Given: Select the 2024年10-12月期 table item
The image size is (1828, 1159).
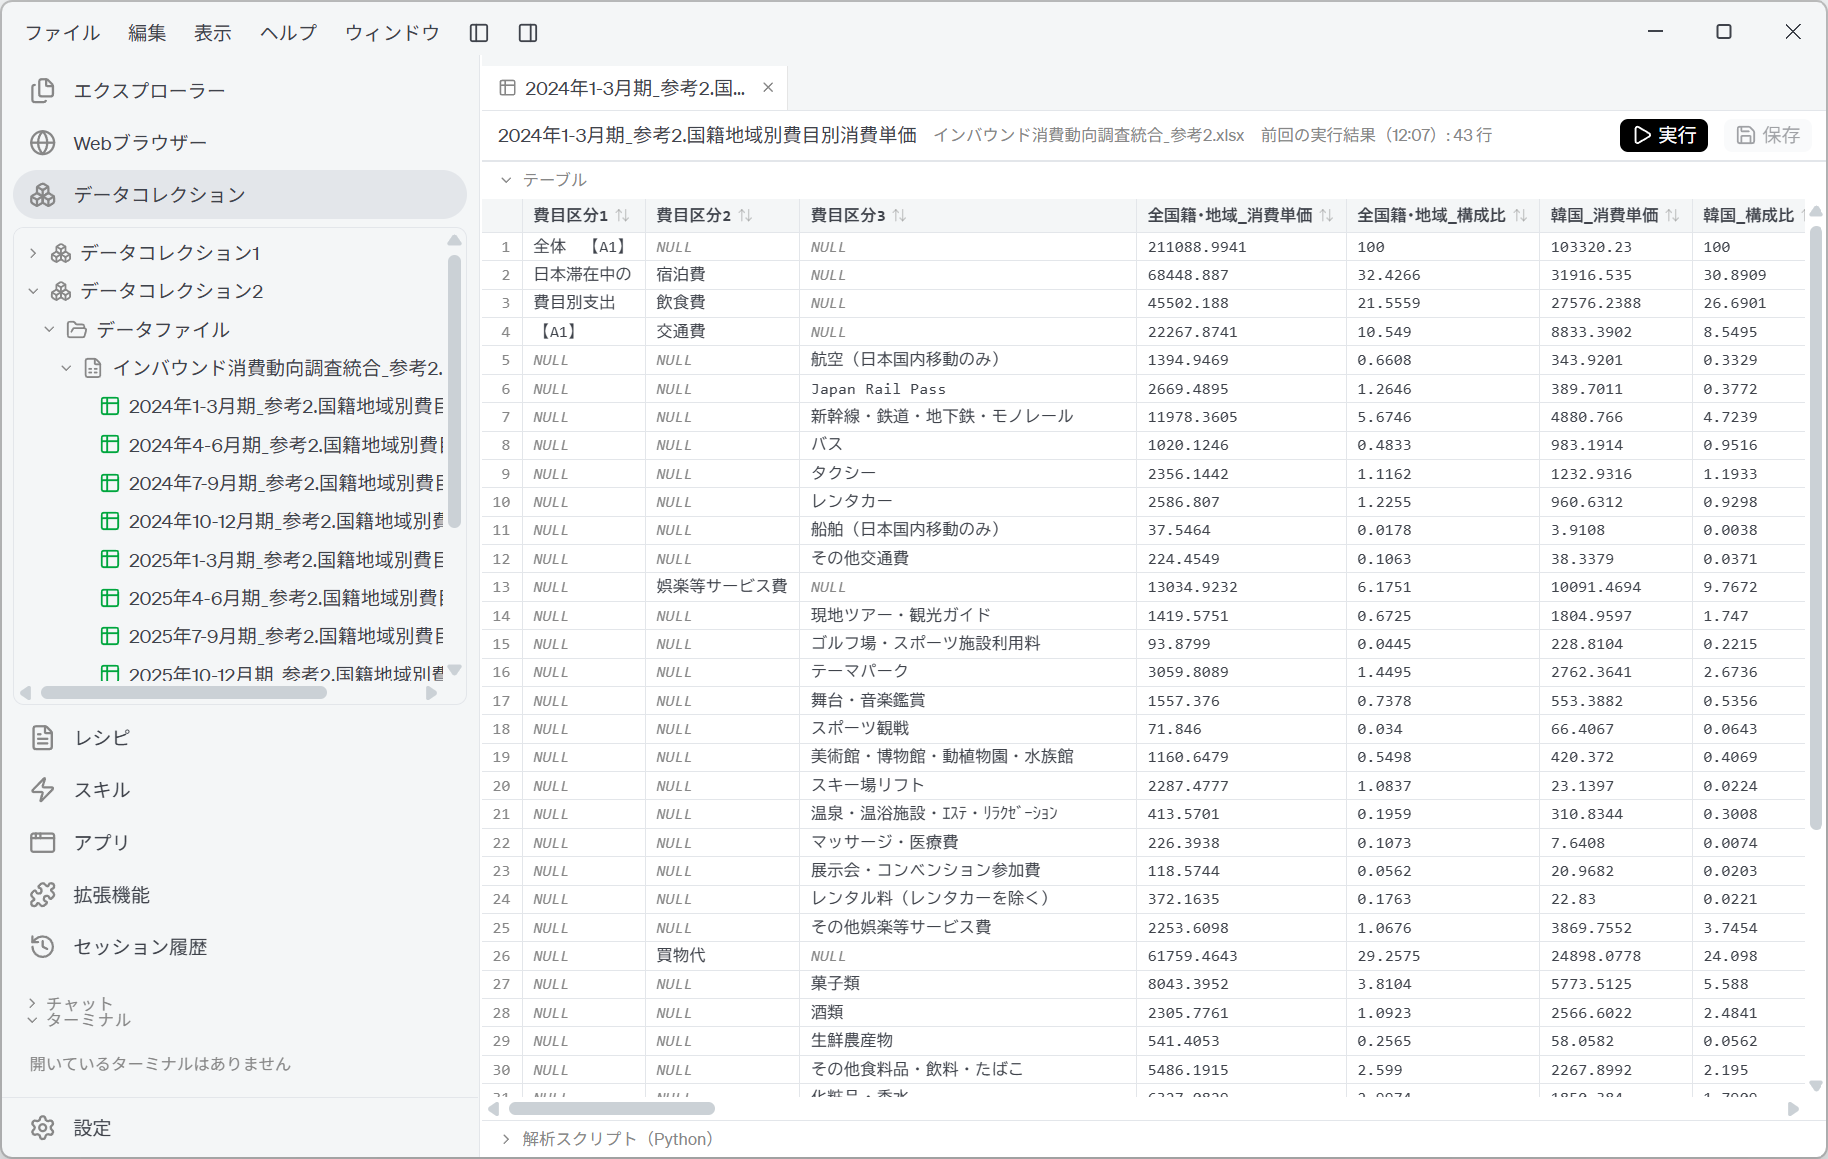Looking at the screenshot, I should [x=272, y=521].
